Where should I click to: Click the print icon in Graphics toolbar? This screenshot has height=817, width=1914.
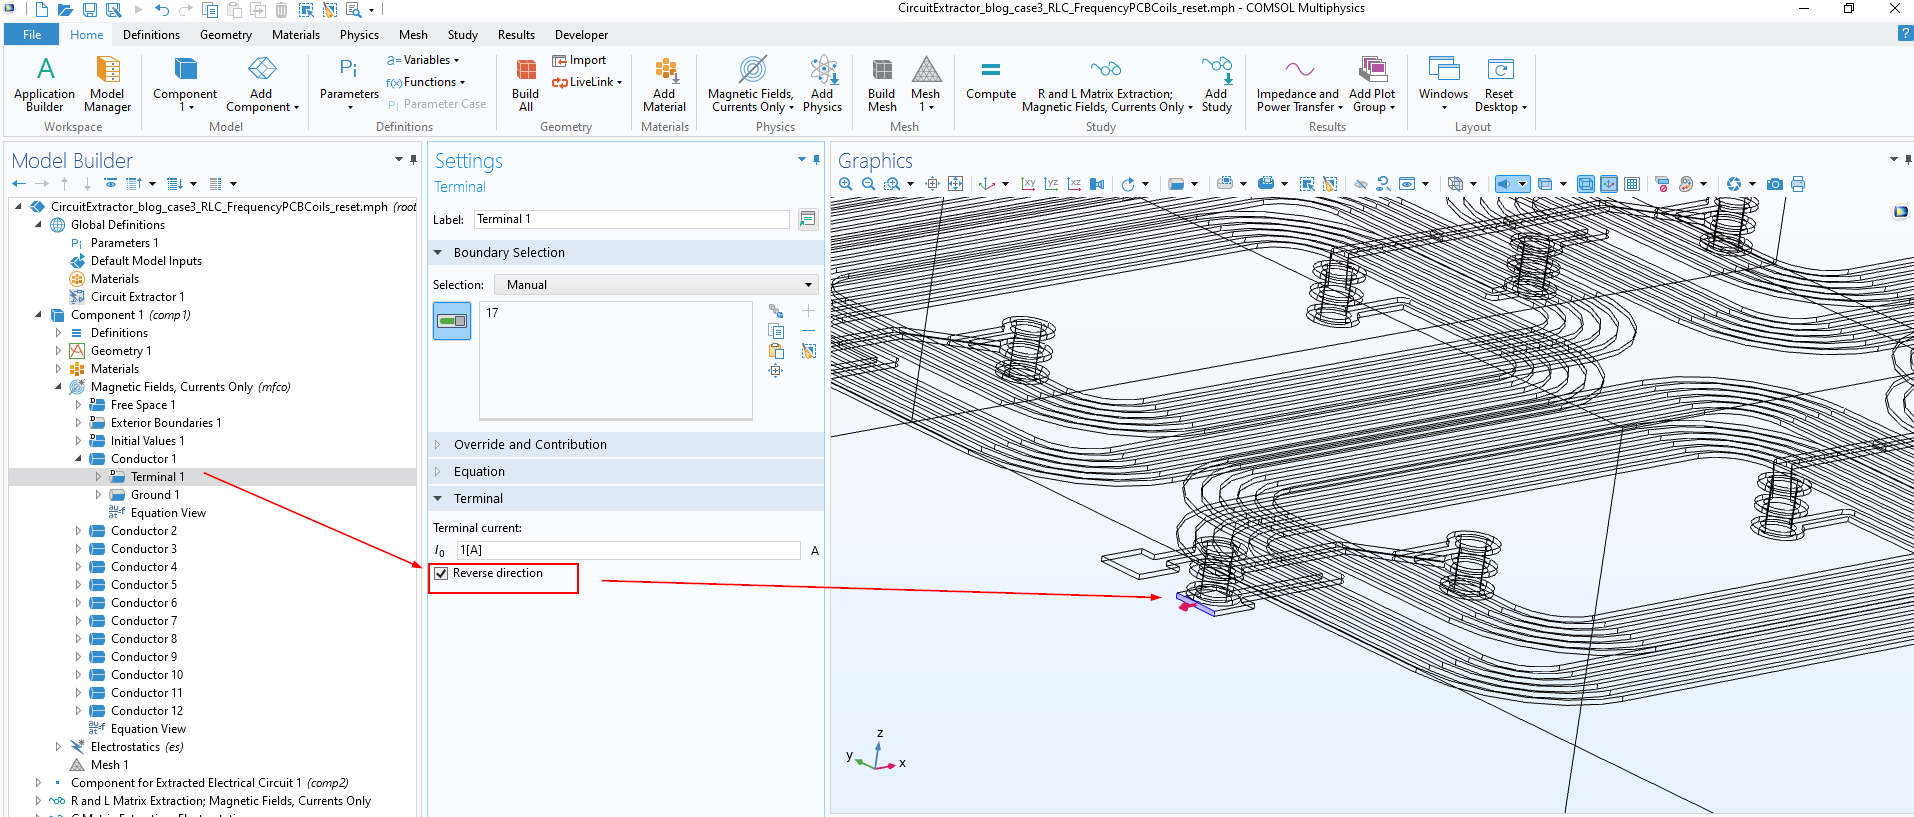(1798, 184)
